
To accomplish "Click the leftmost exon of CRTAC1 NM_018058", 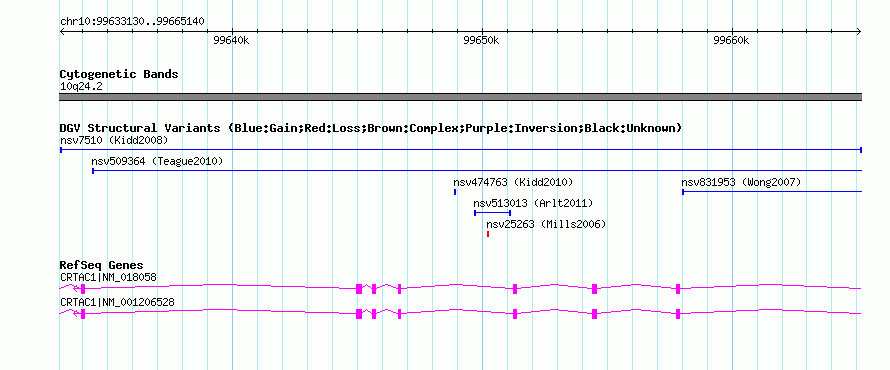I will pyautogui.click(x=83, y=288).
